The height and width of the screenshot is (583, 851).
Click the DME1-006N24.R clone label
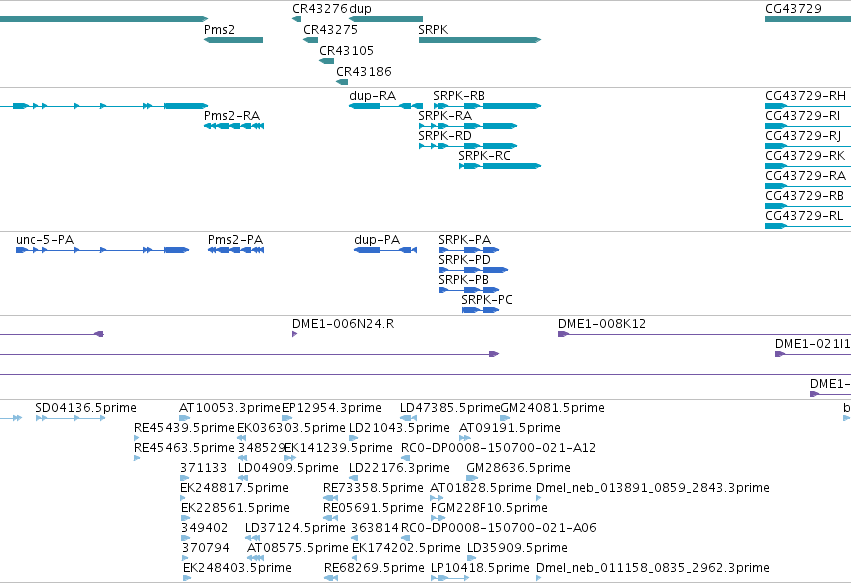tap(343, 324)
